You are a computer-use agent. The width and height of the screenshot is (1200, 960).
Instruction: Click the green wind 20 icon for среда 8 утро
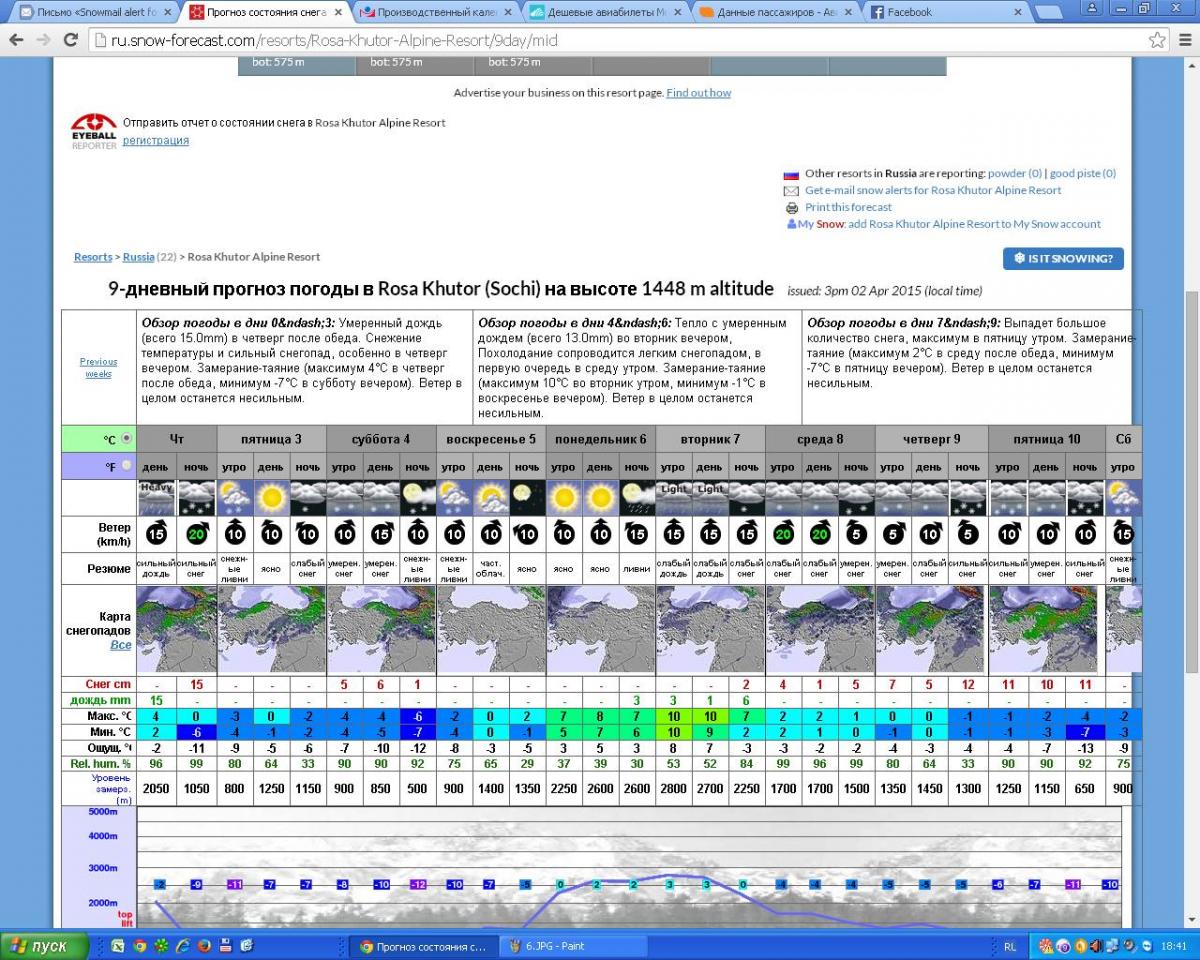pyautogui.click(x=783, y=534)
